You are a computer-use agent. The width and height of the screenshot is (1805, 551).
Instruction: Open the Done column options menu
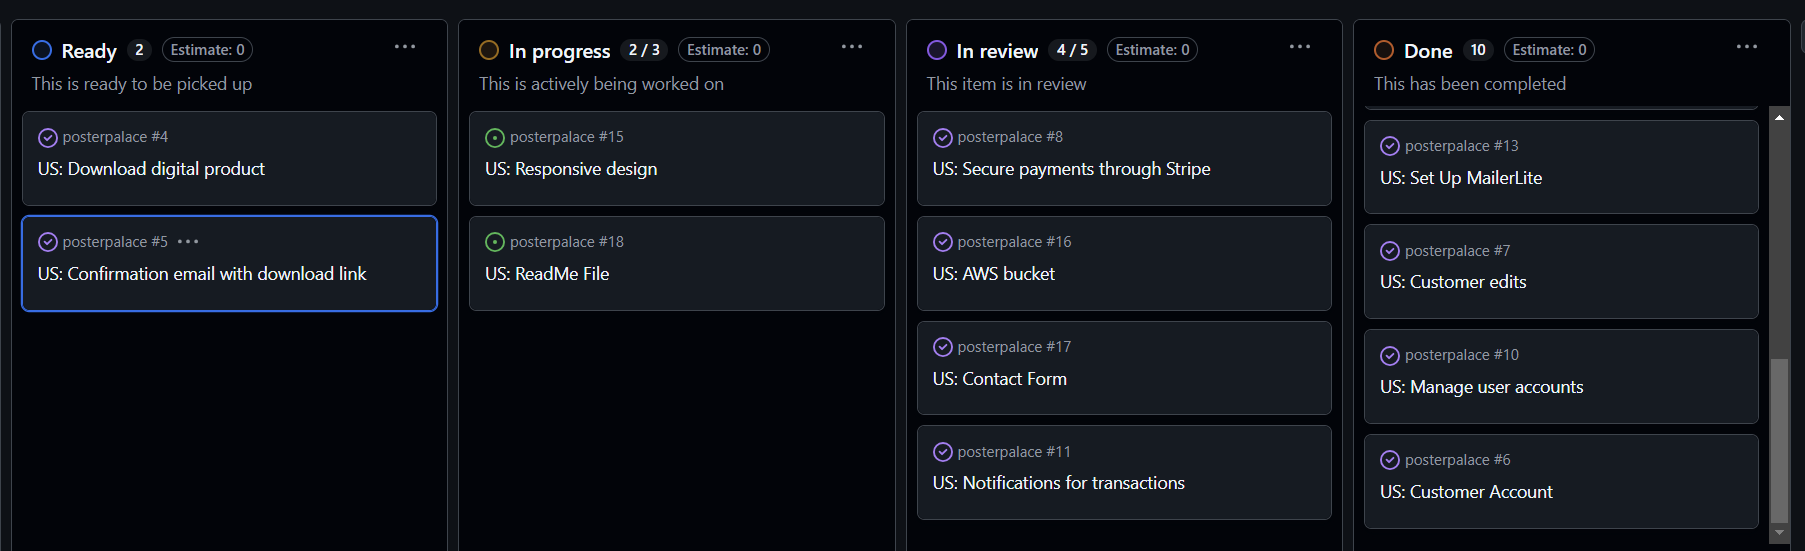point(1747,47)
